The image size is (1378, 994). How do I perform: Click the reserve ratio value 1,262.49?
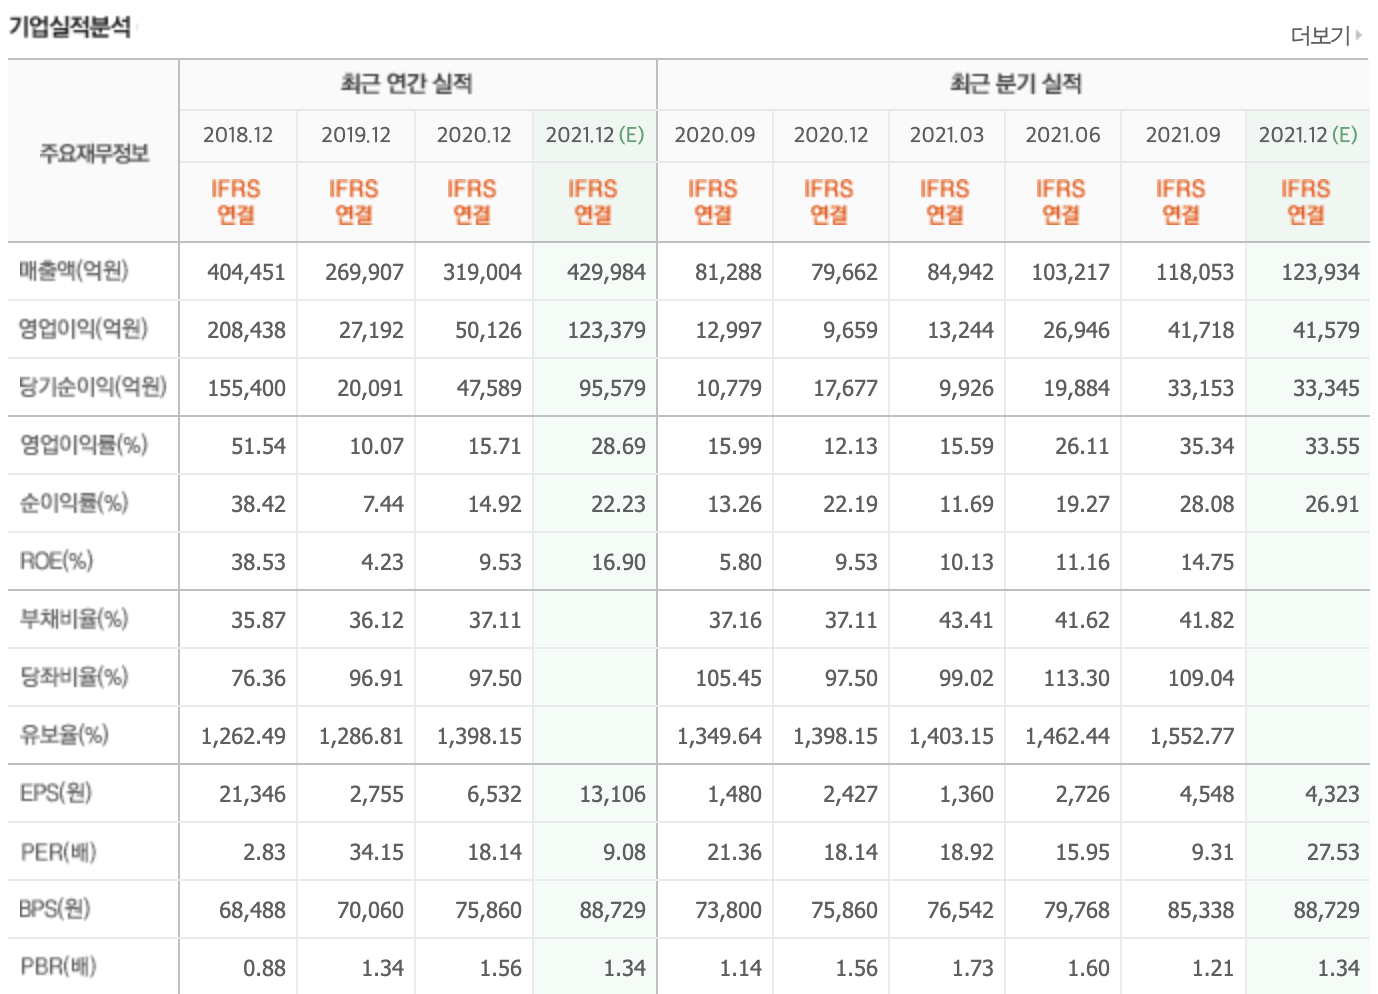(x=243, y=736)
